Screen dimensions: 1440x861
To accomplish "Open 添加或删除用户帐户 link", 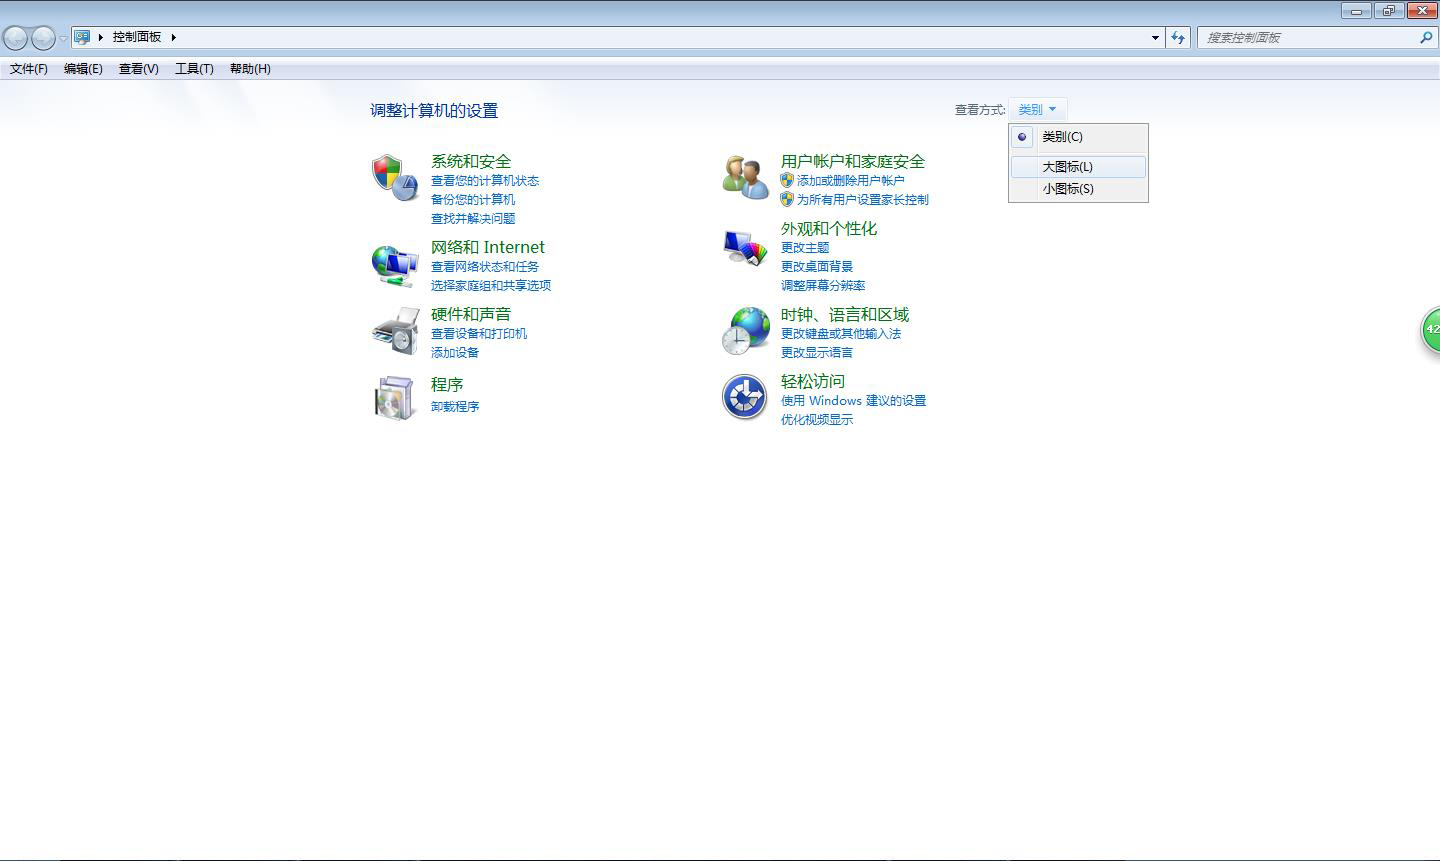I will pyautogui.click(x=850, y=181).
